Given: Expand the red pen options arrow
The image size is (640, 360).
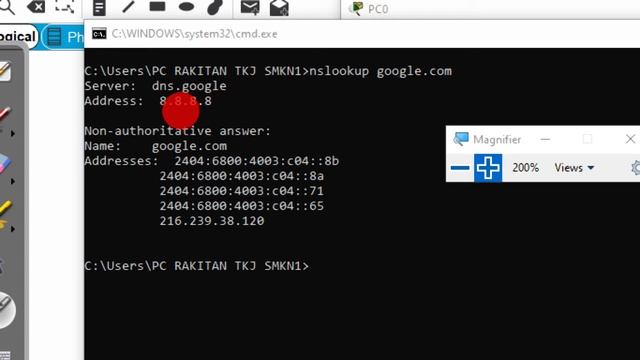Looking at the screenshot, I should [x=13, y=133].
